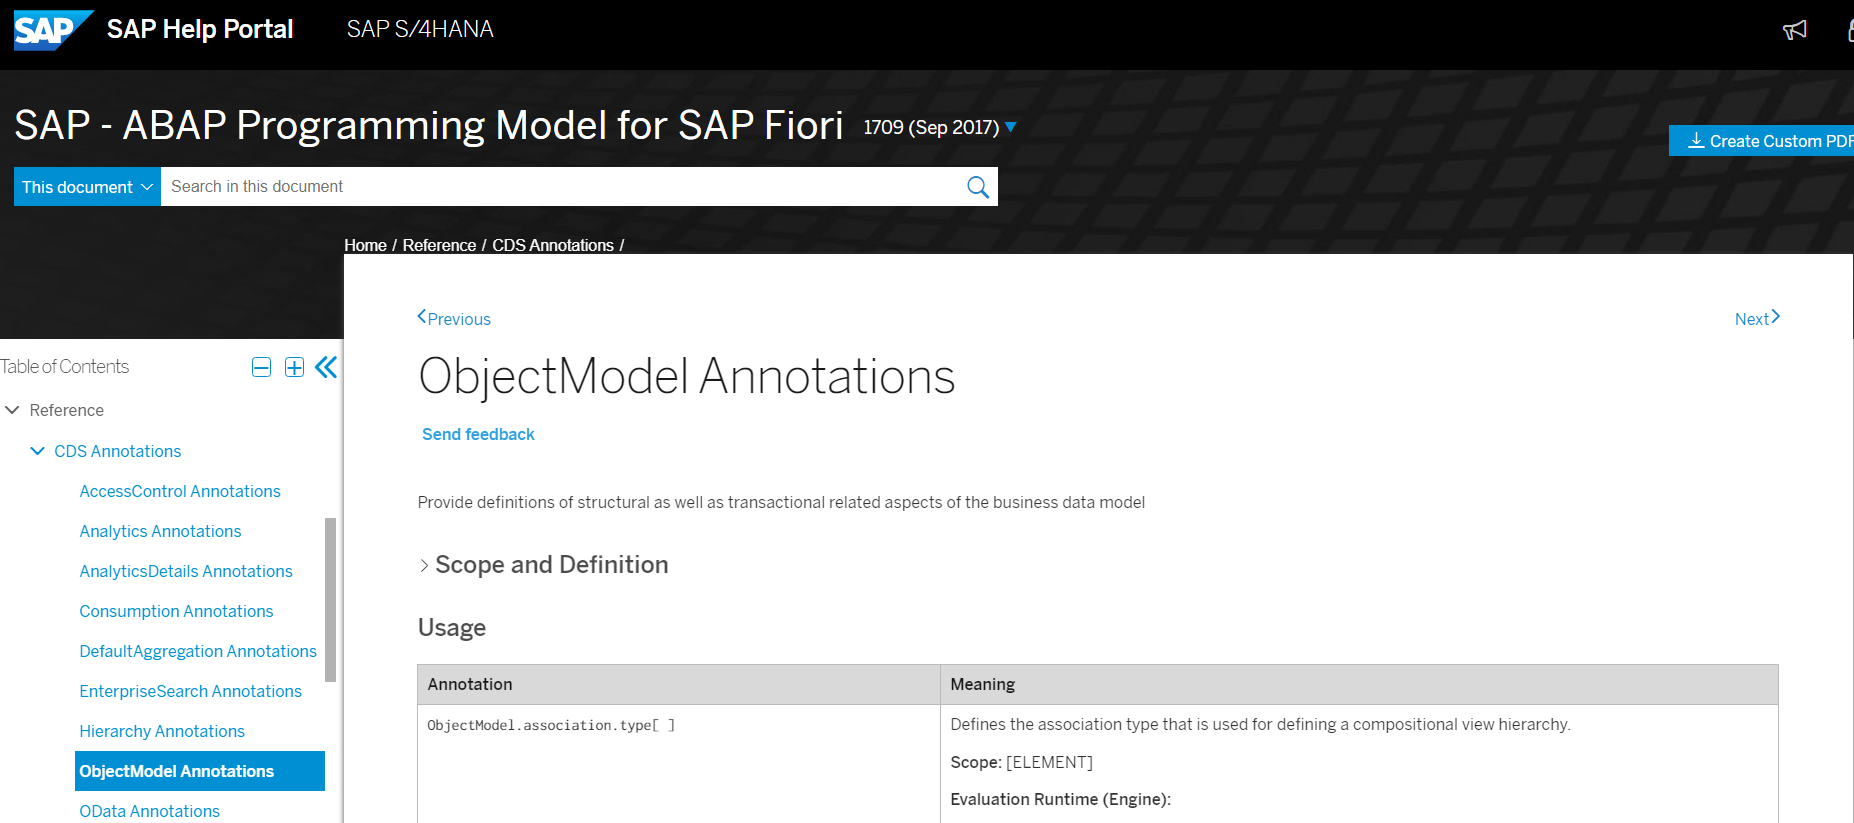This screenshot has height=823, width=1854.
Task: Click the search magnifier icon
Action: pyautogui.click(x=978, y=187)
